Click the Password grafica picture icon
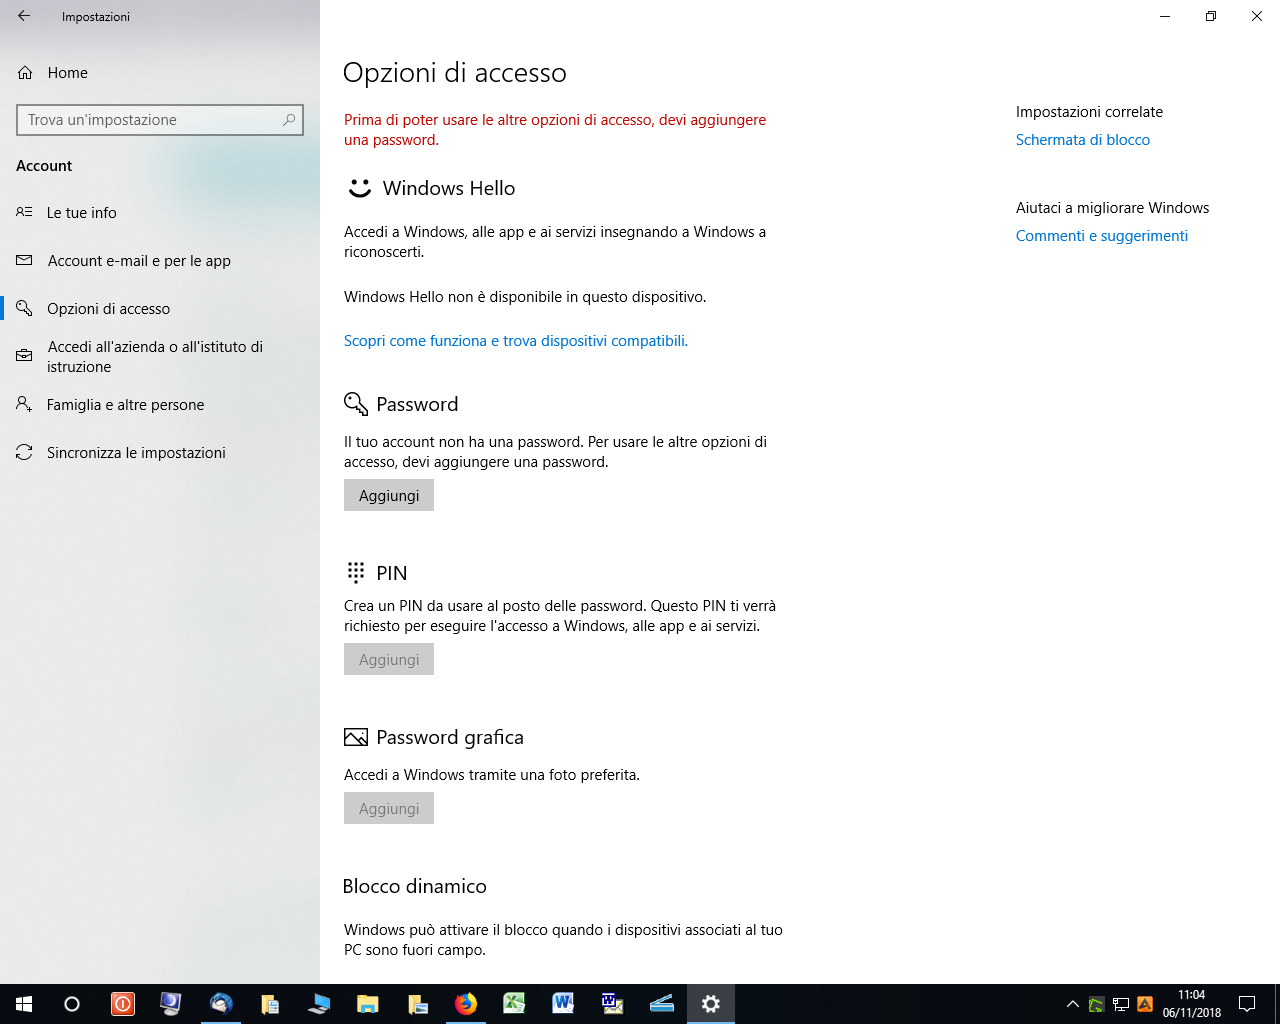Viewport: 1280px width, 1024px height. point(356,737)
